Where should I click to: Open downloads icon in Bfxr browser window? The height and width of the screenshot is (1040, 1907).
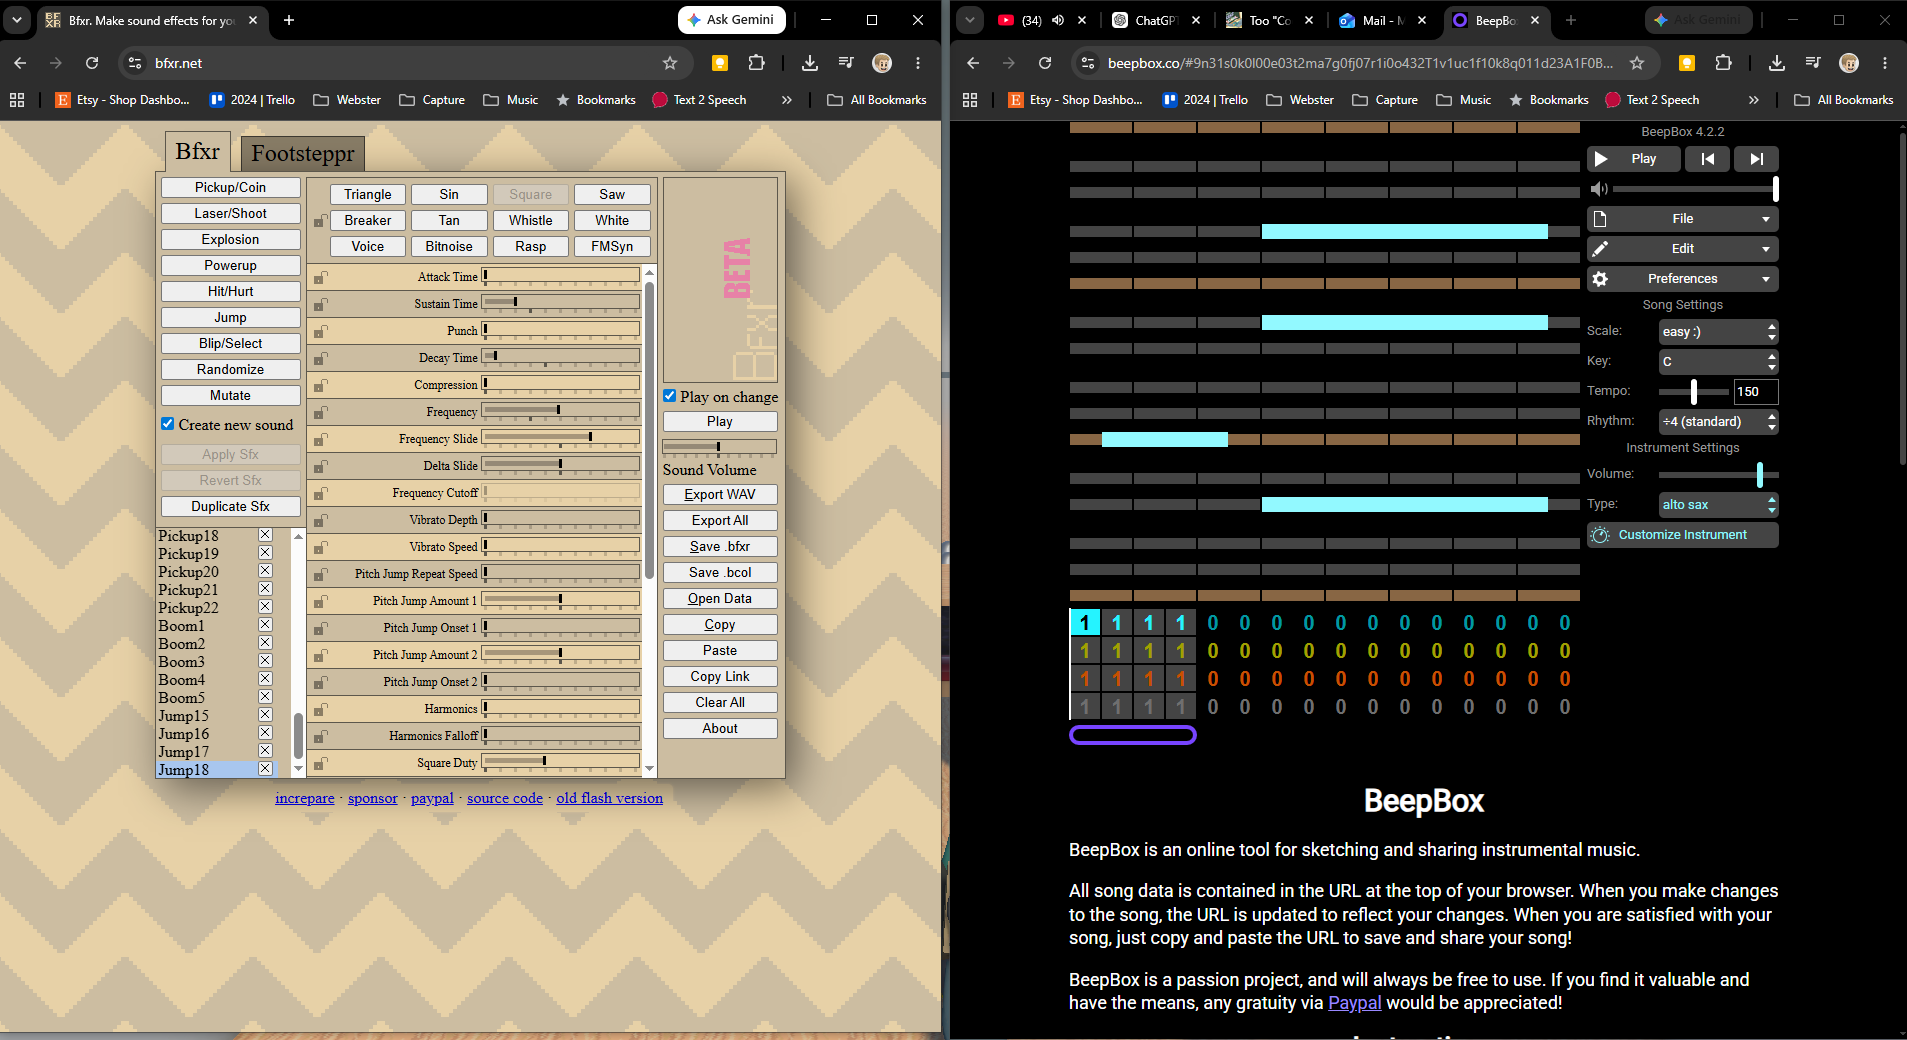pyautogui.click(x=810, y=63)
